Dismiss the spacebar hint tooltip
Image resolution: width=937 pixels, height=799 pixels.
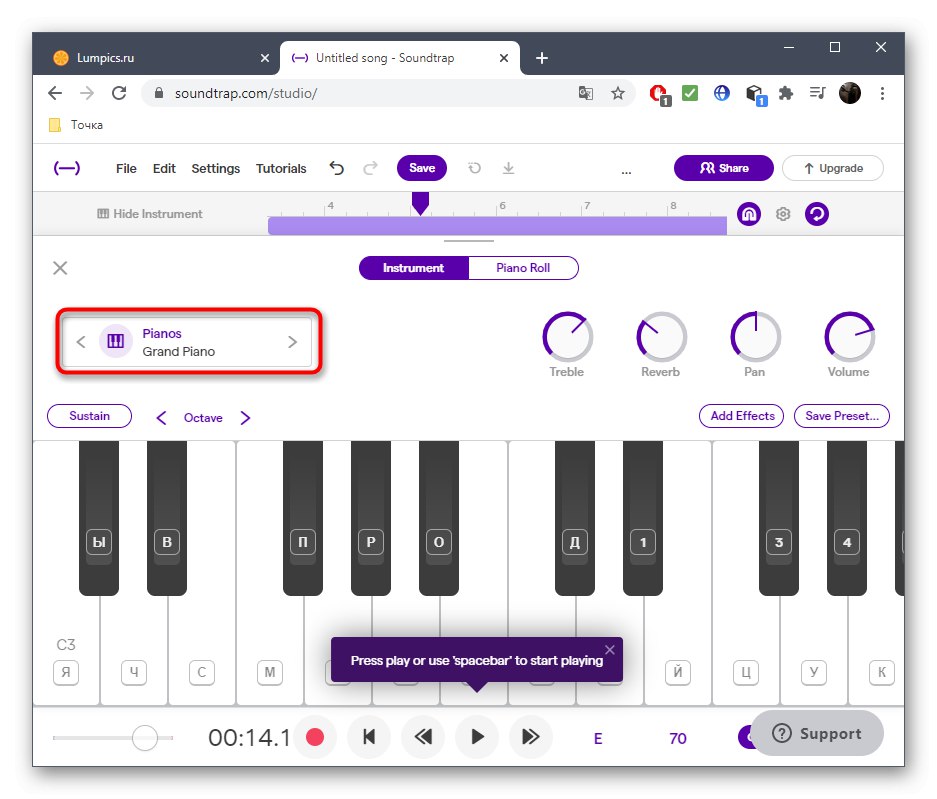[x=610, y=650]
